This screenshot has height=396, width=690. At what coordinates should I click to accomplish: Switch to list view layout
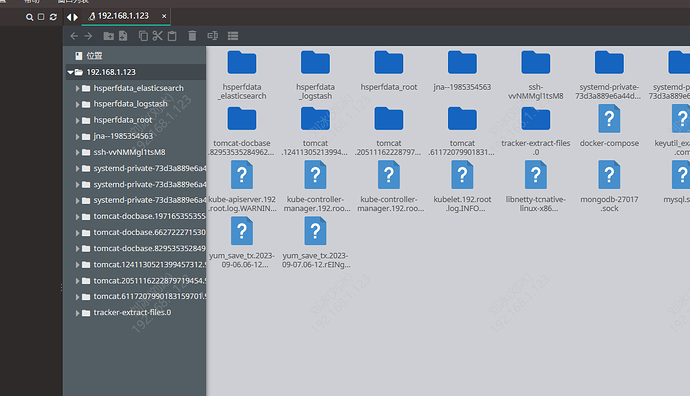(233, 36)
